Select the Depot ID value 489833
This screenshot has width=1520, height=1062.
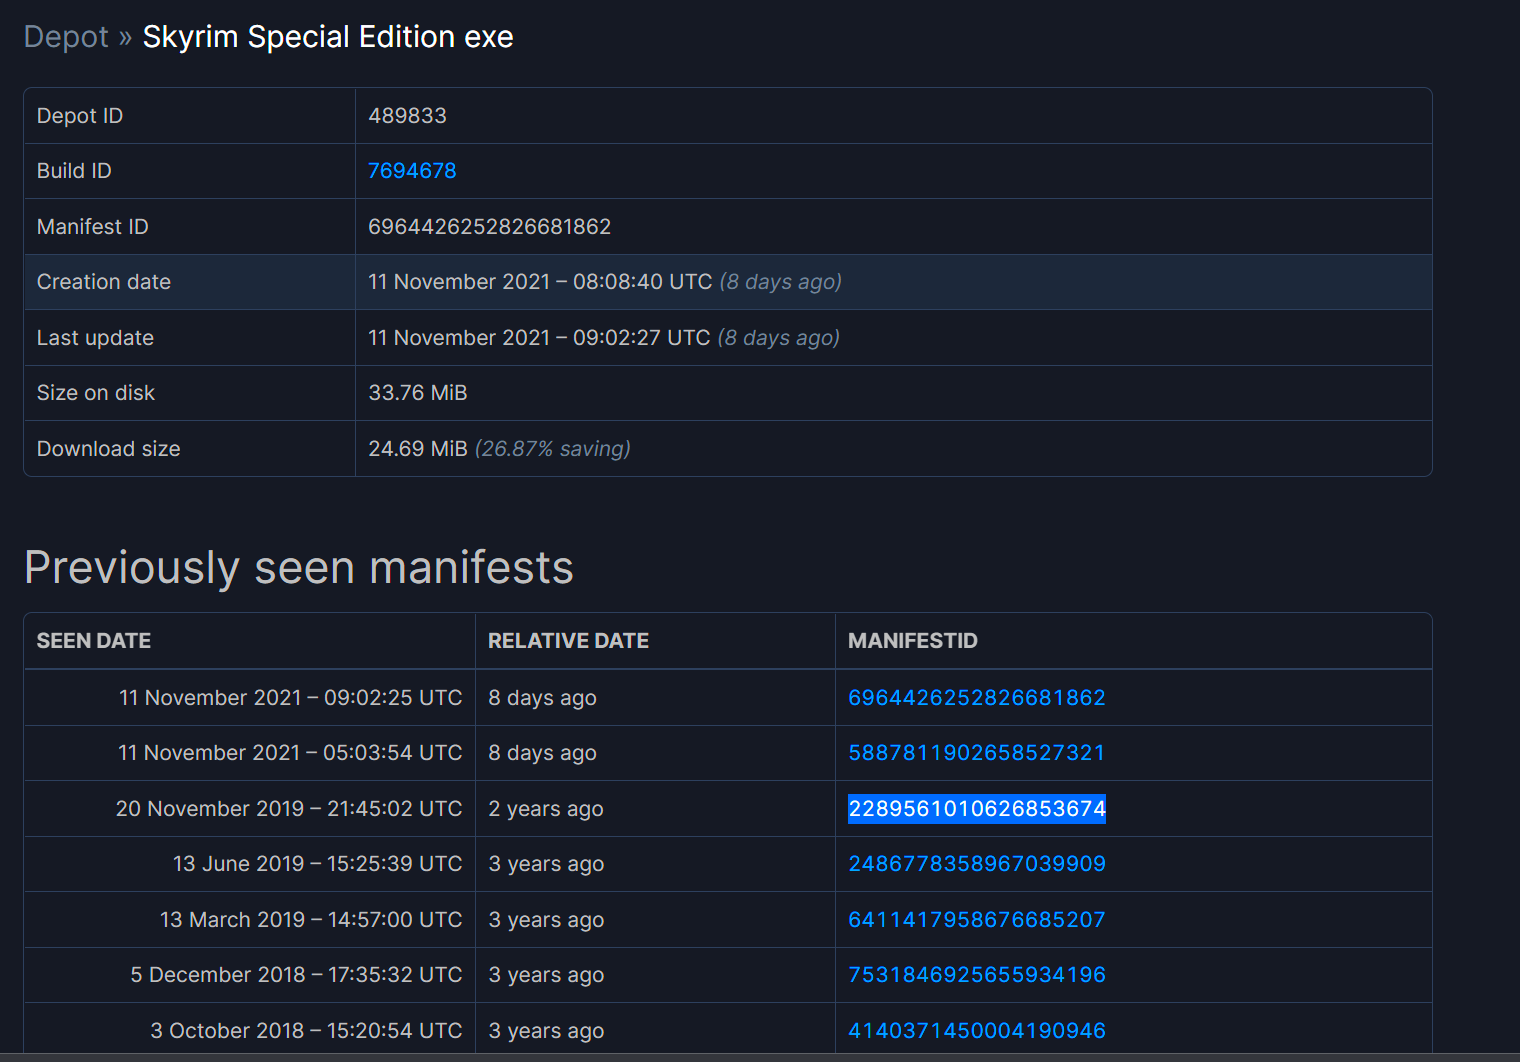407,116
